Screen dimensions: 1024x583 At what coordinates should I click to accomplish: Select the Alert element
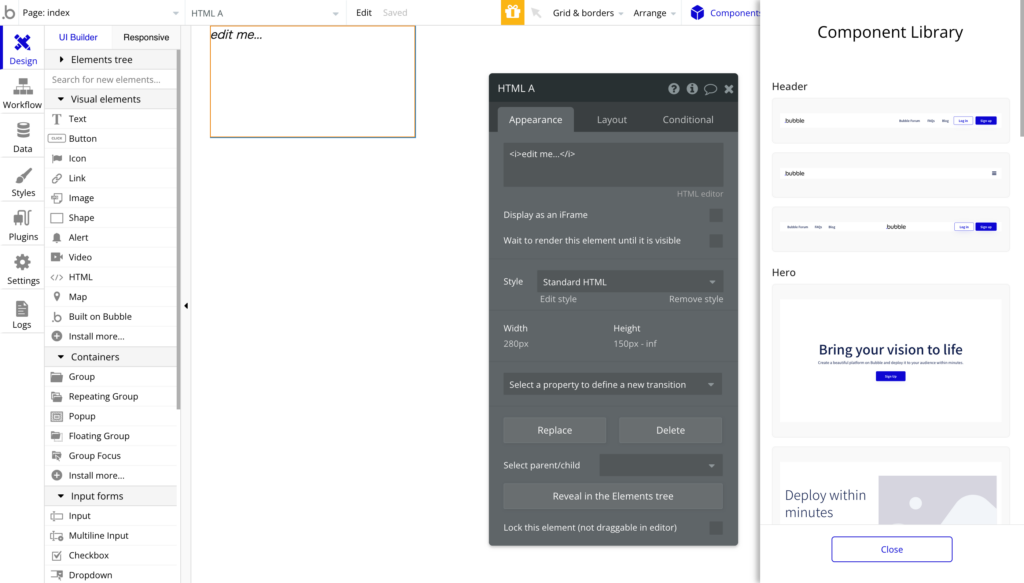112,237
